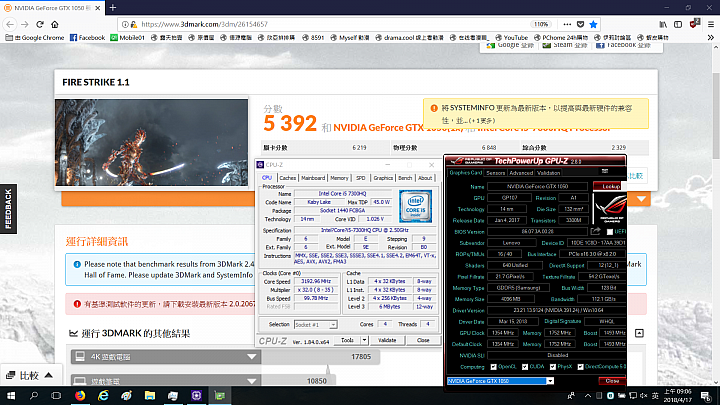Open GPU-Z Validation tab
This screenshot has height=405, width=720.
[x=548, y=173]
